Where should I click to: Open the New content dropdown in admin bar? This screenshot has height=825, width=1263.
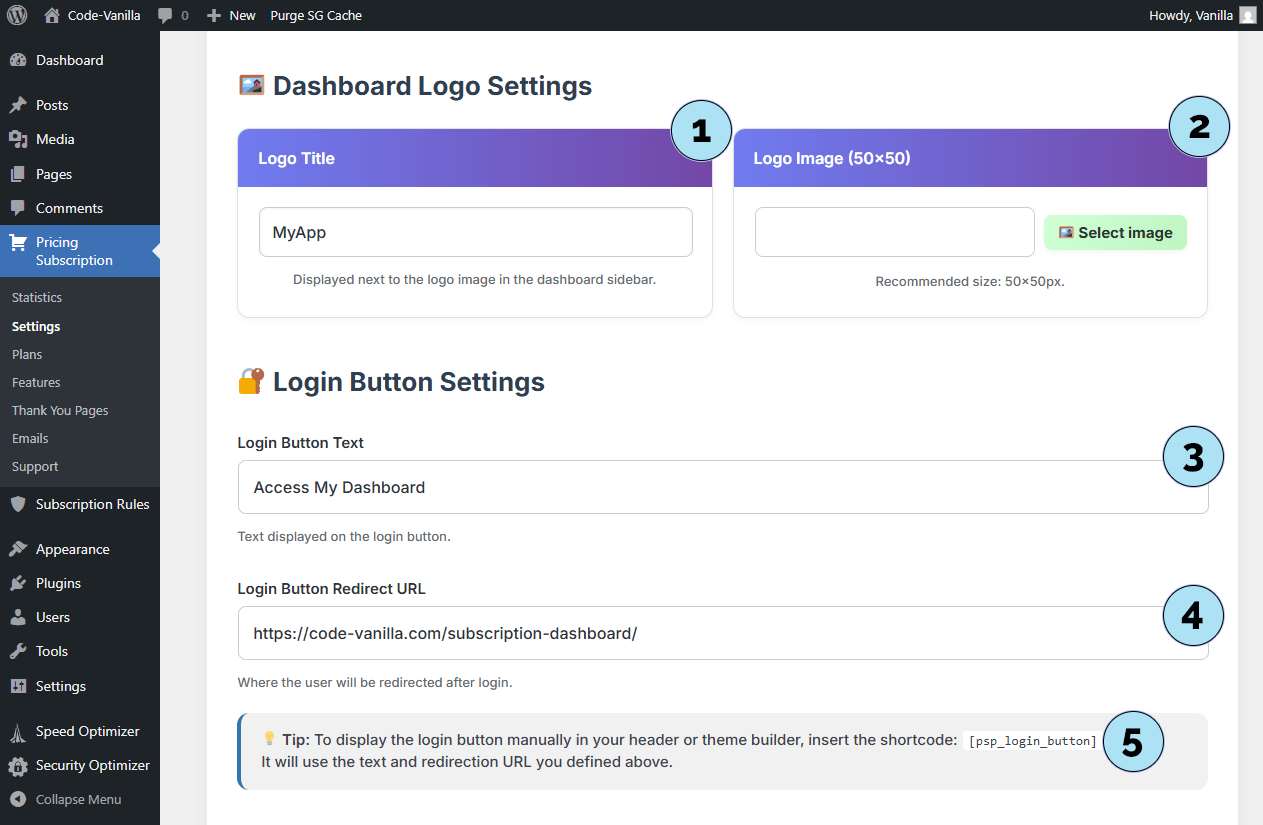pos(231,15)
